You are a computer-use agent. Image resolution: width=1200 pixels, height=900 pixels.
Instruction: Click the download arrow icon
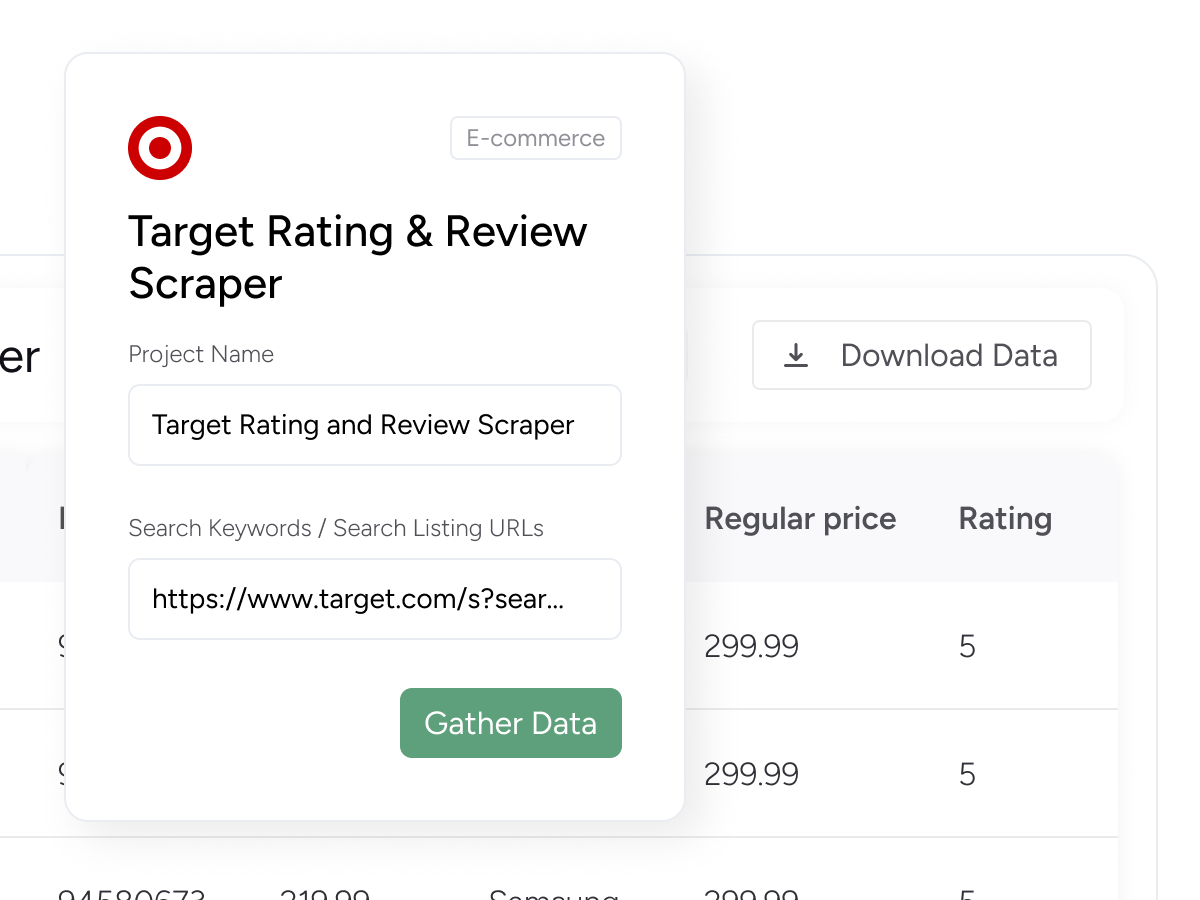[796, 355]
